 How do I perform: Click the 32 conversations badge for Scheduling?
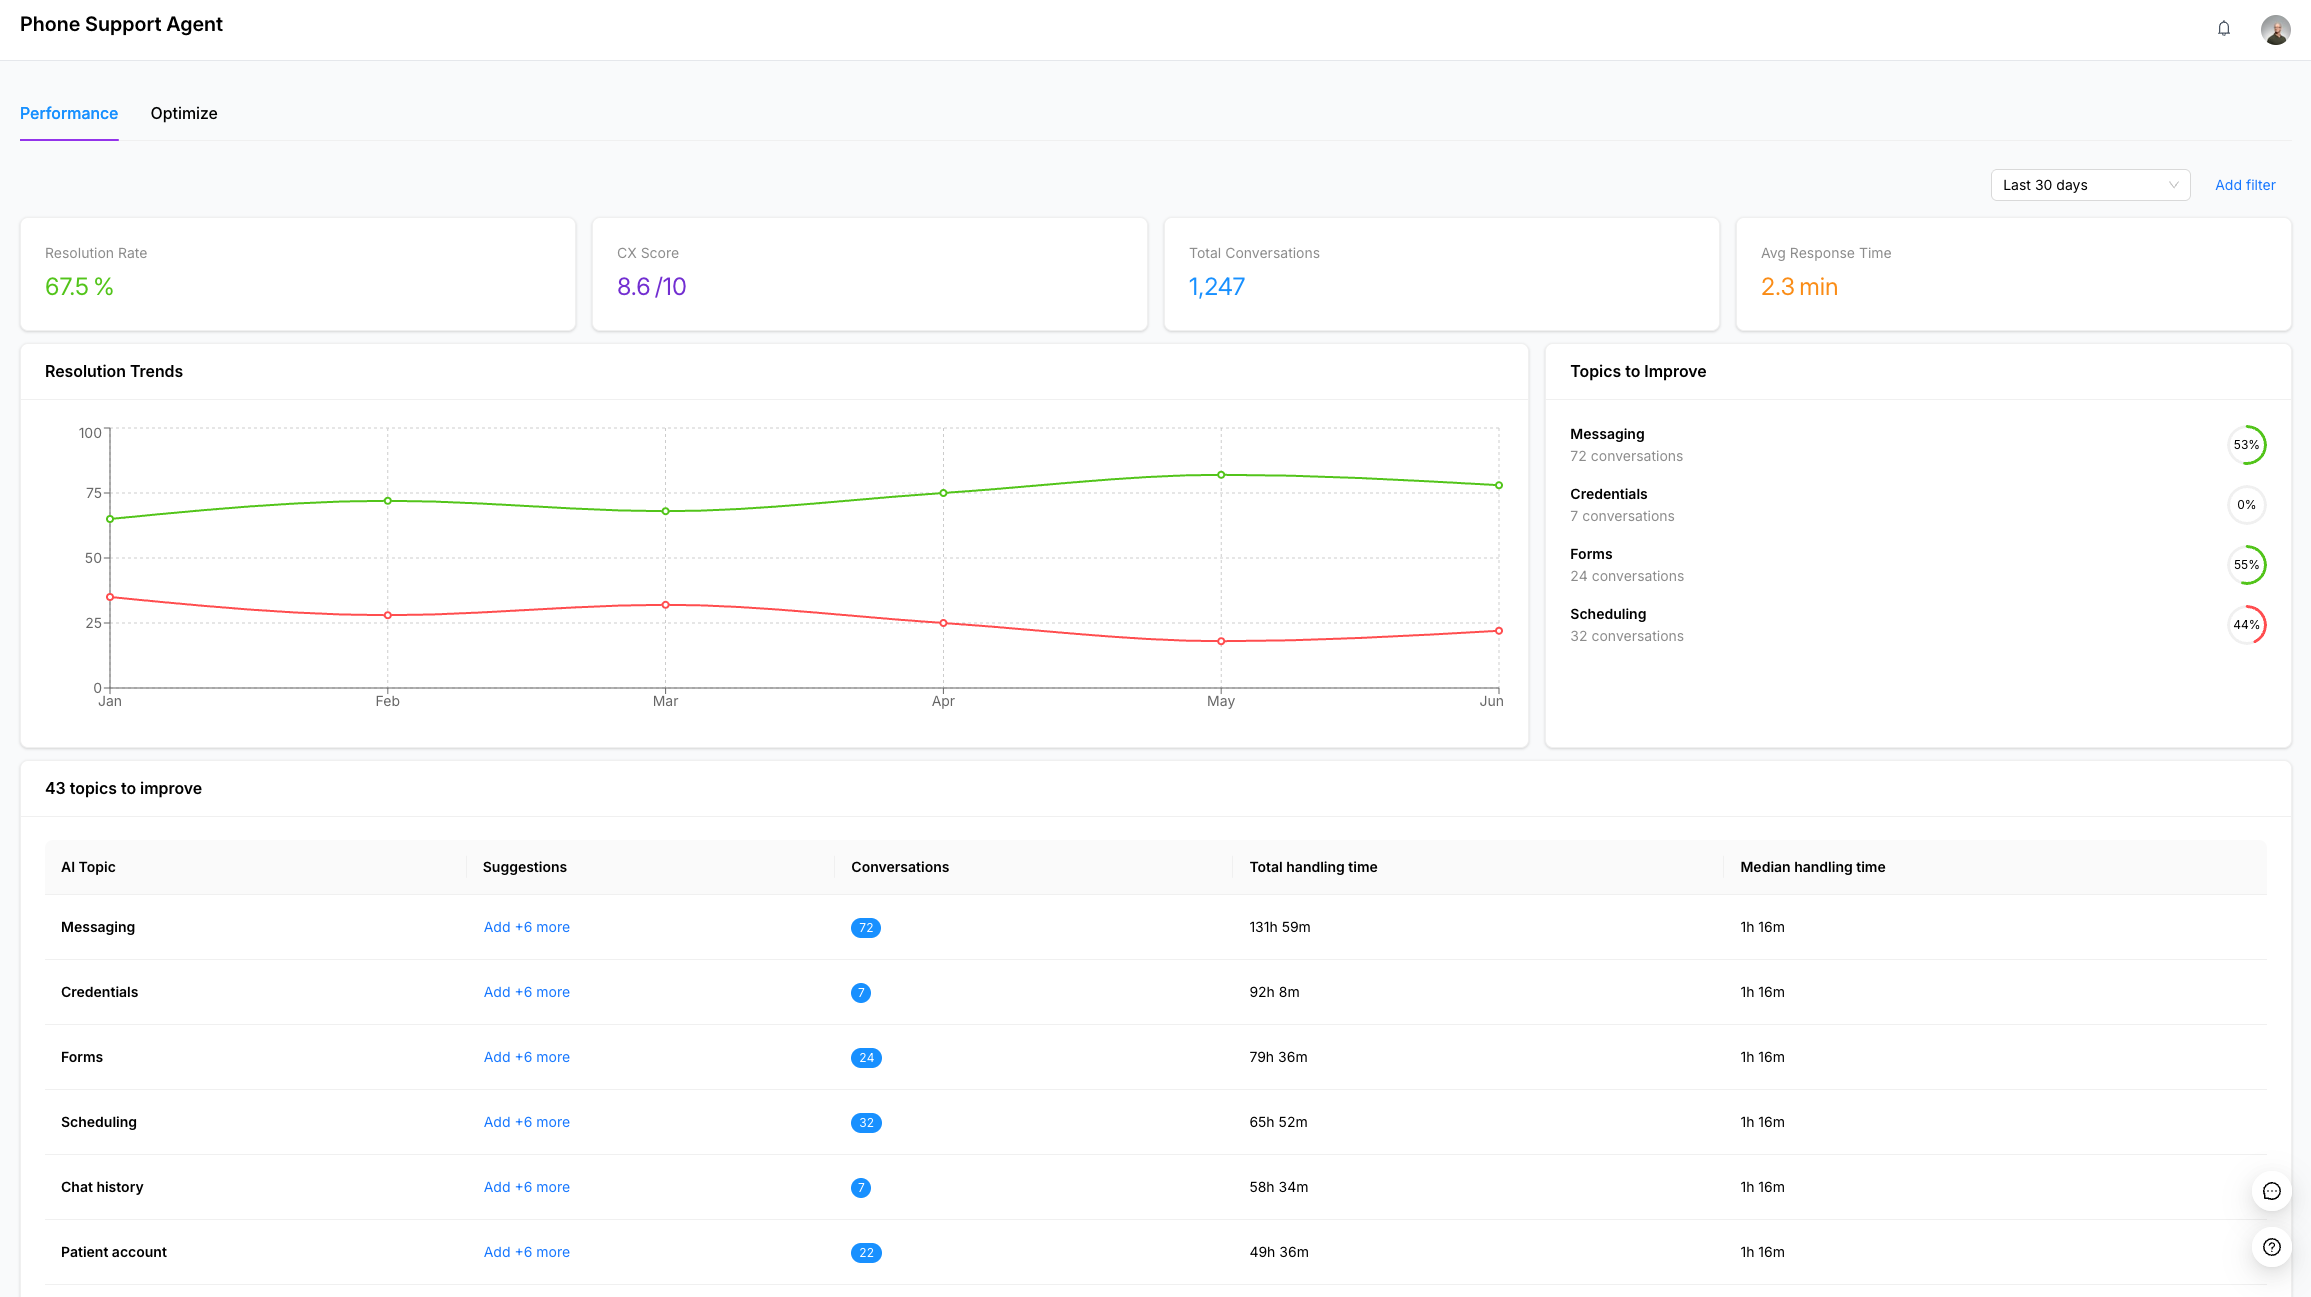[x=865, y=1123]
